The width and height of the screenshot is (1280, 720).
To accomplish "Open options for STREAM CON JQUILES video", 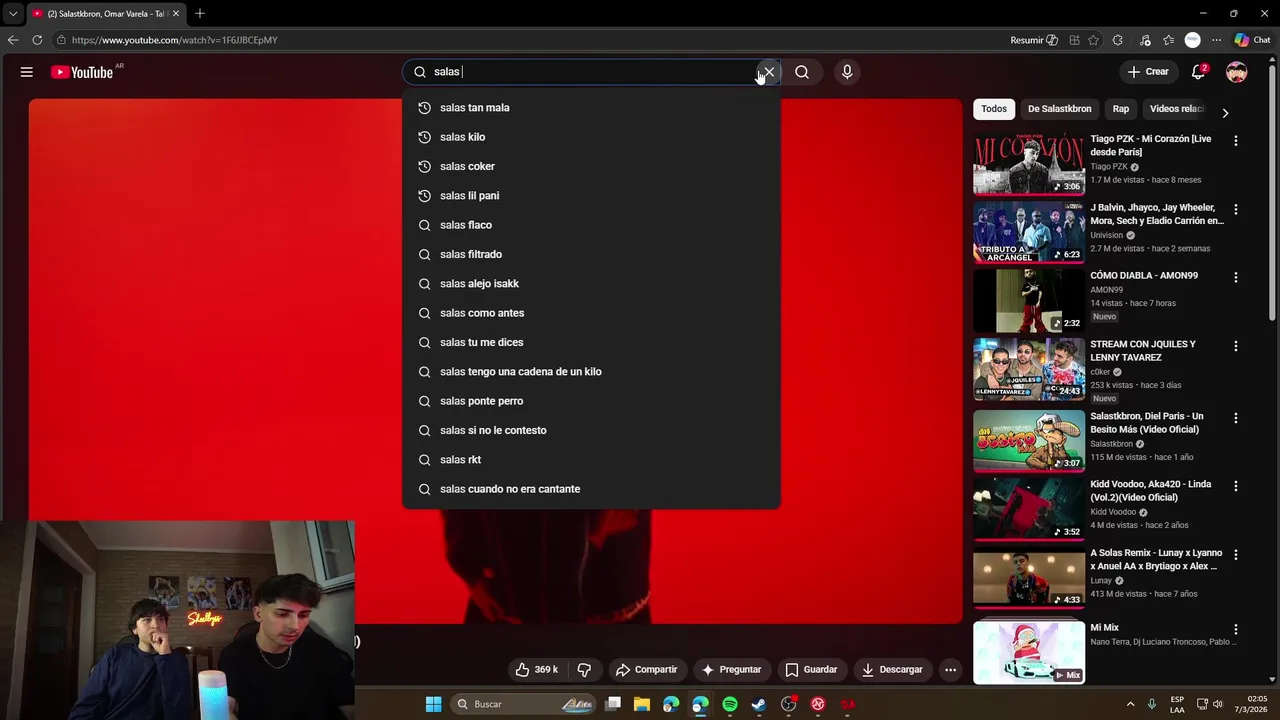I will coord(1236,346).
